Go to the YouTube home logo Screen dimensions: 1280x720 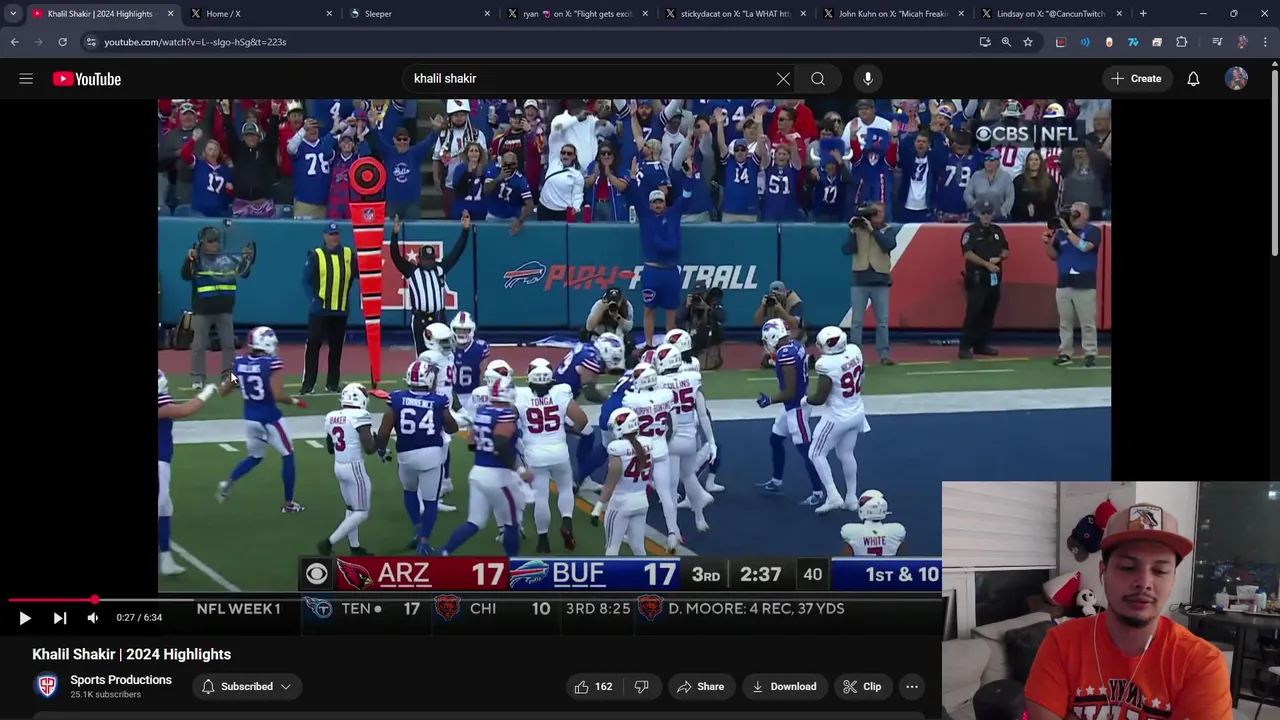click(87, 79)
